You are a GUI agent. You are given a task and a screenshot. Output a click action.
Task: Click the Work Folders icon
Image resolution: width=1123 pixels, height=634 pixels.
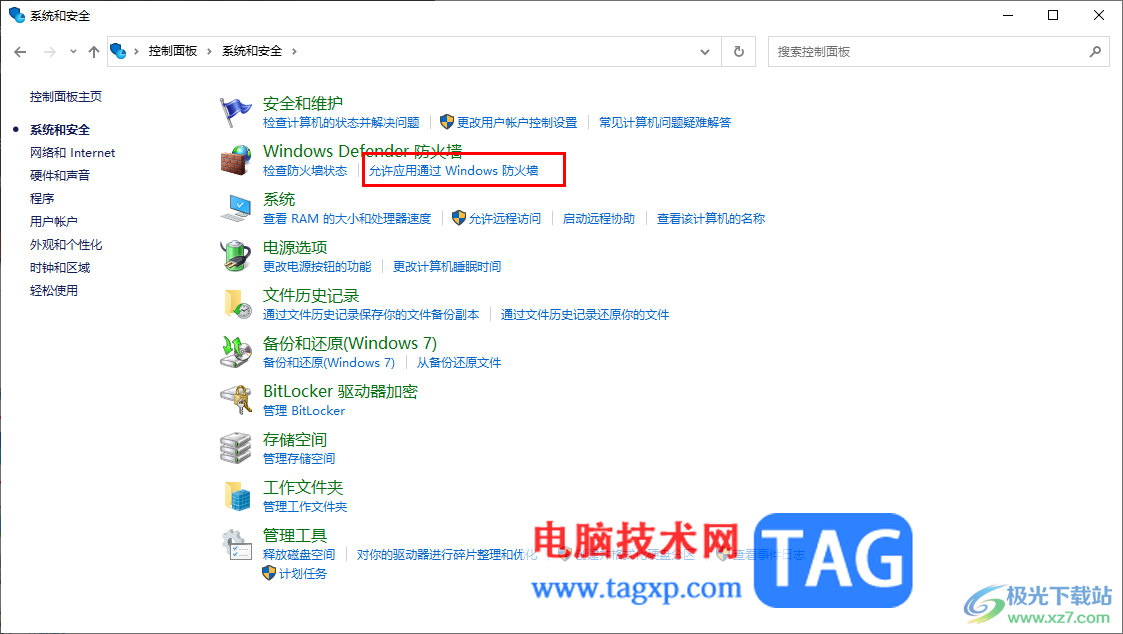[237, 496]
